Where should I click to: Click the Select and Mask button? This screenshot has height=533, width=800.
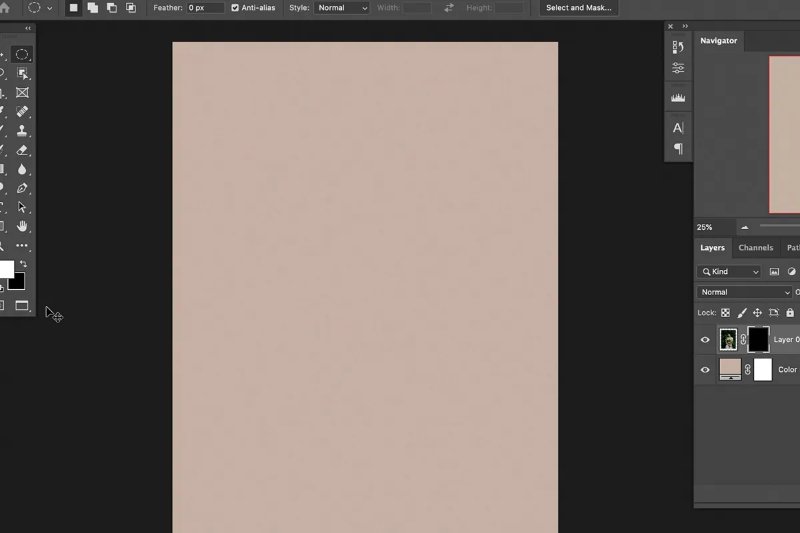coord(578,8)
